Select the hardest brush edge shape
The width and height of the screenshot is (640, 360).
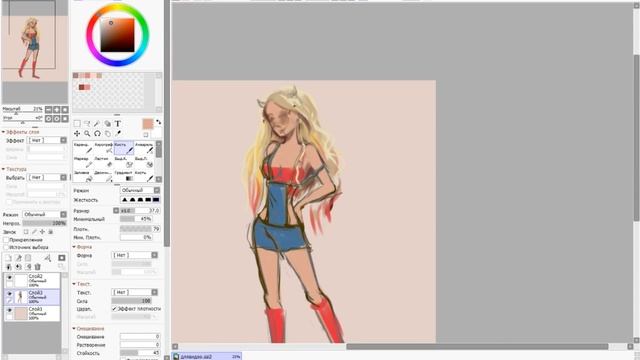[156, 200]
